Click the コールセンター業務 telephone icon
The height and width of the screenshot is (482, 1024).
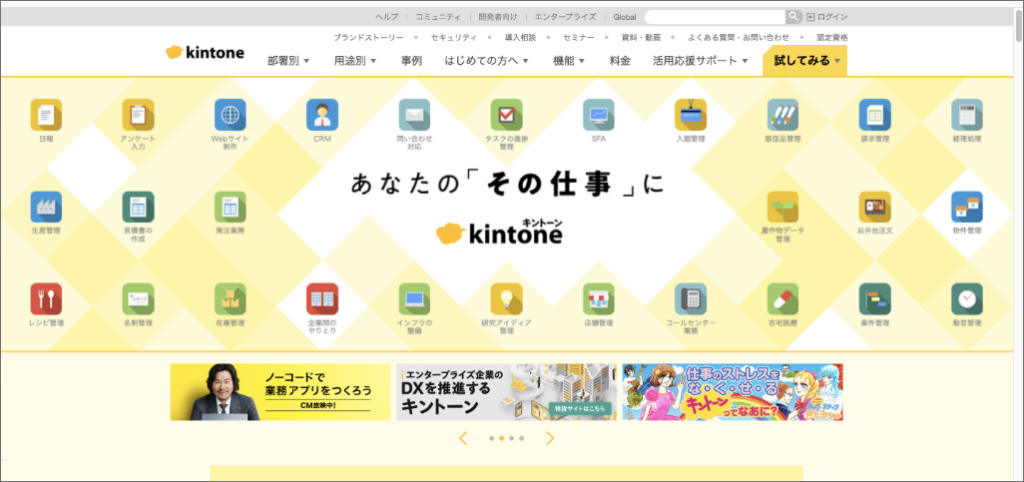(691, 299)
